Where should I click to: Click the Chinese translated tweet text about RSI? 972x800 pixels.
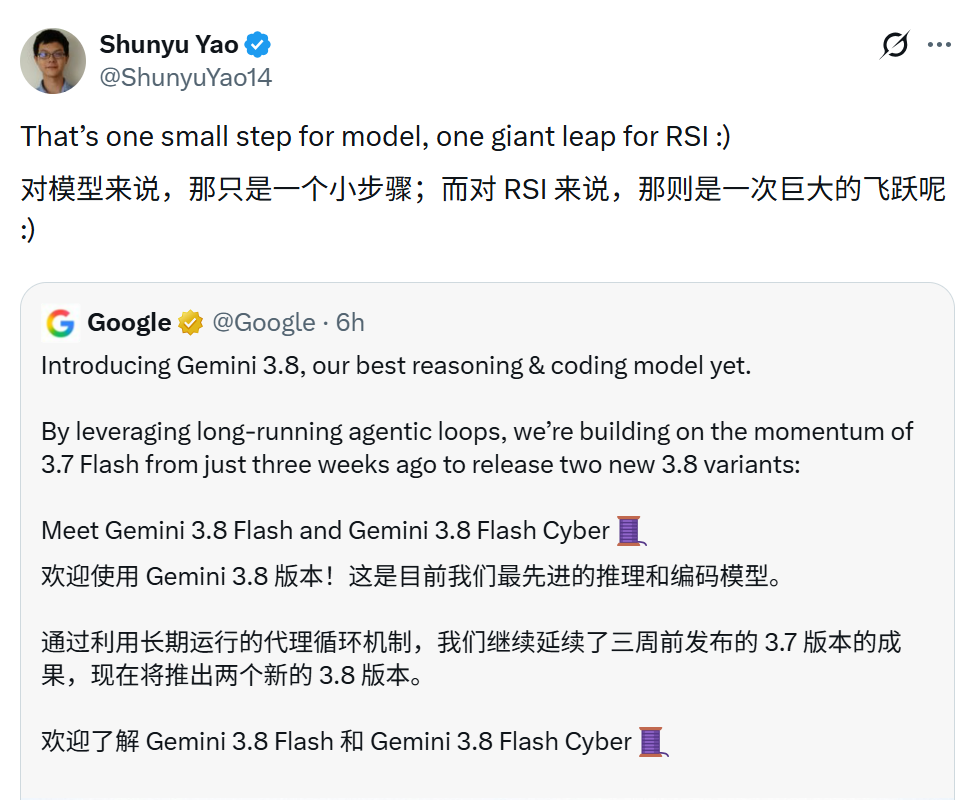coord(484,208)
